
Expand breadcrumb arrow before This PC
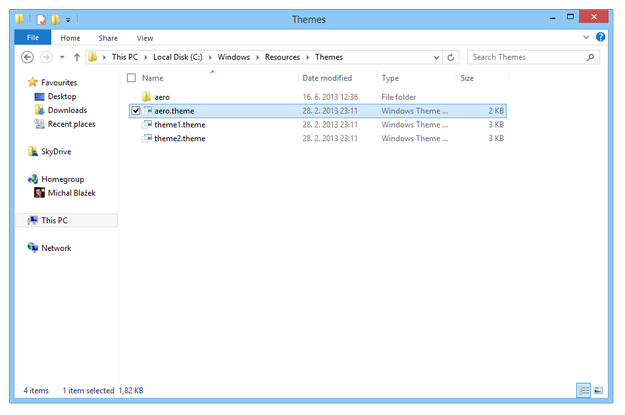[x=104, y=57]
